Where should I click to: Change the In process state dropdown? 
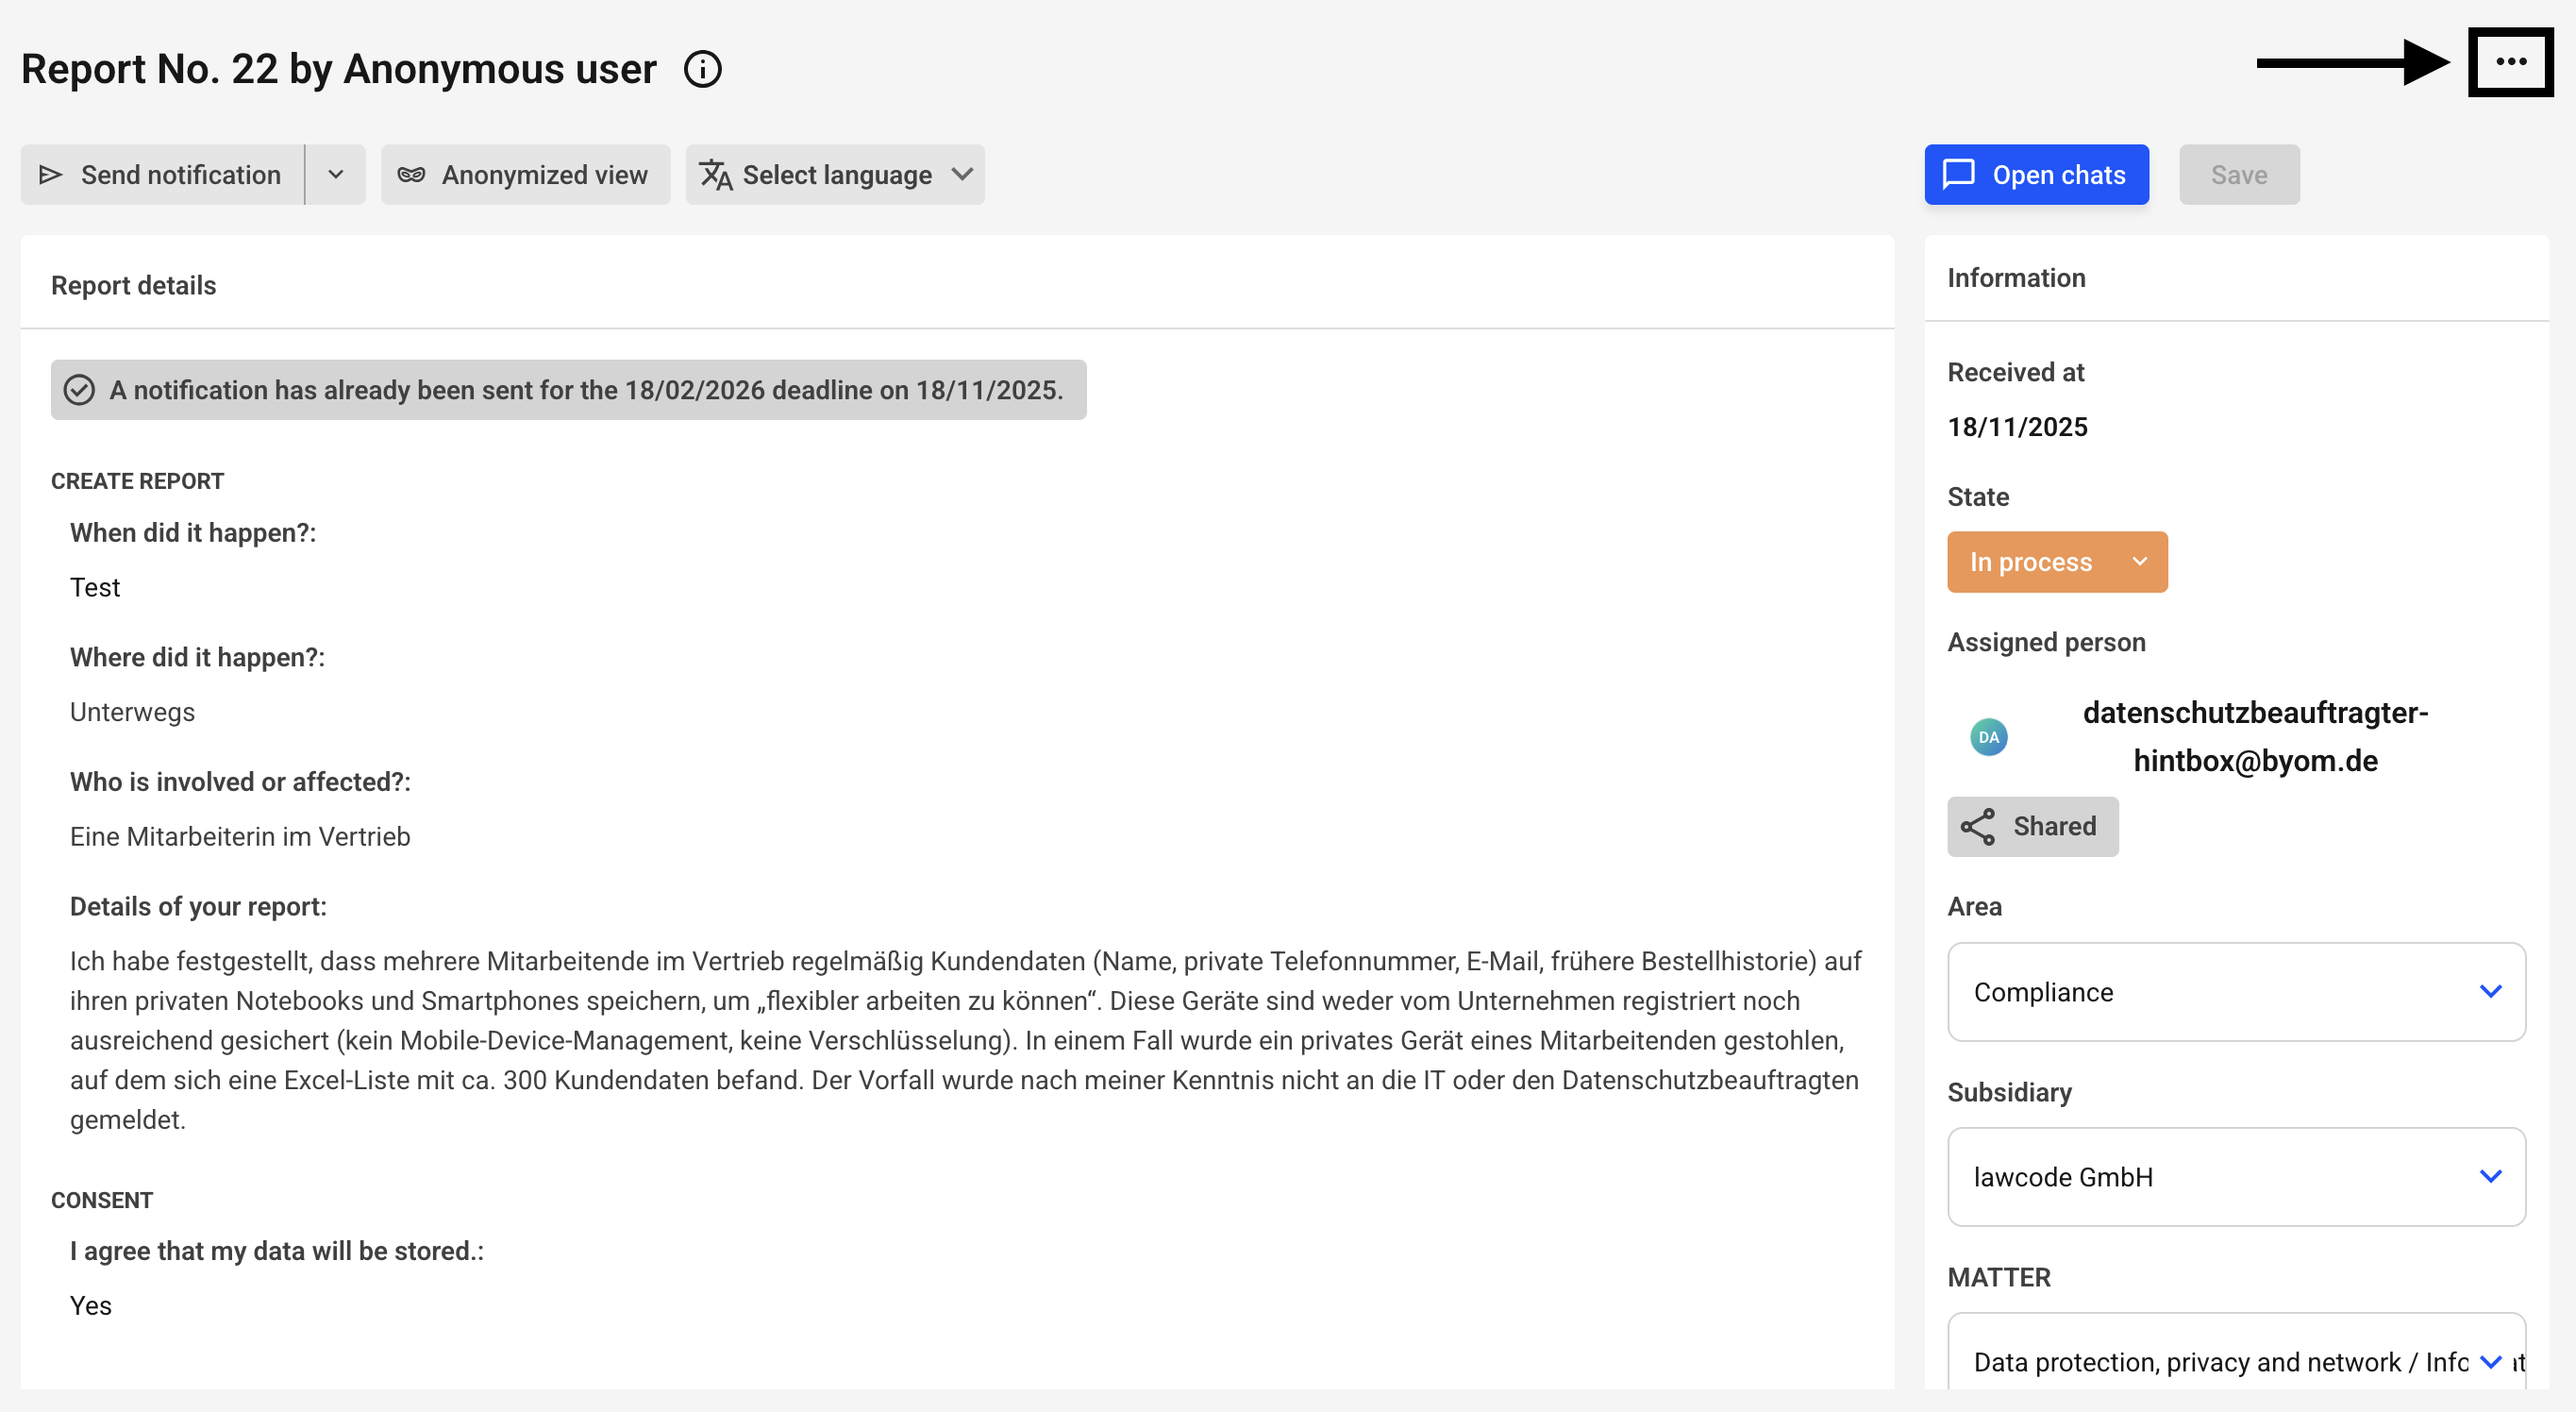pyautogui.click(x=2056, y=562)
